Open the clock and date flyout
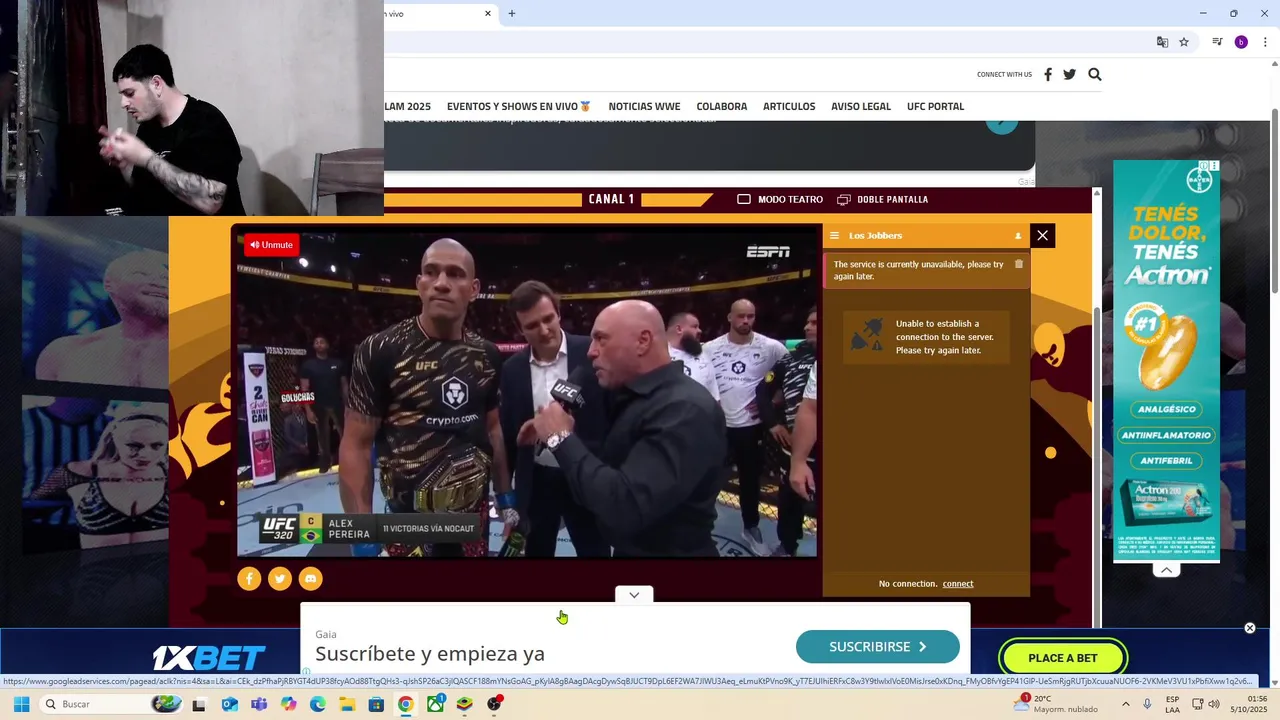Viewport: 1280px width, 720px height. 1251,704
